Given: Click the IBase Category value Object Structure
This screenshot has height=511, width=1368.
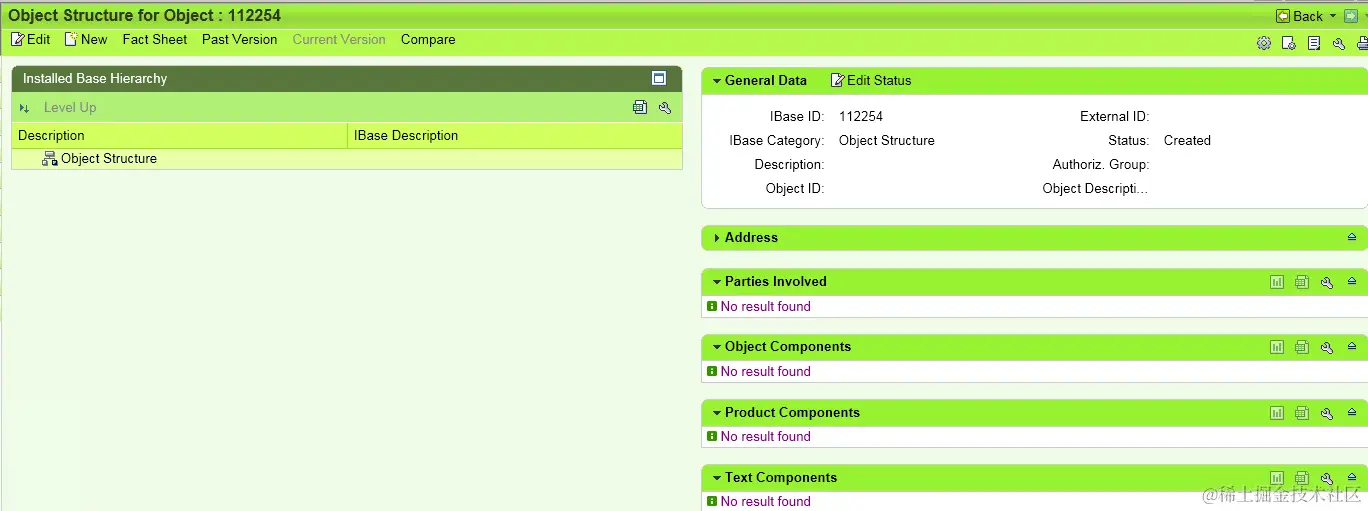Looking at the screenshot, I should click(x=887, y=140).
